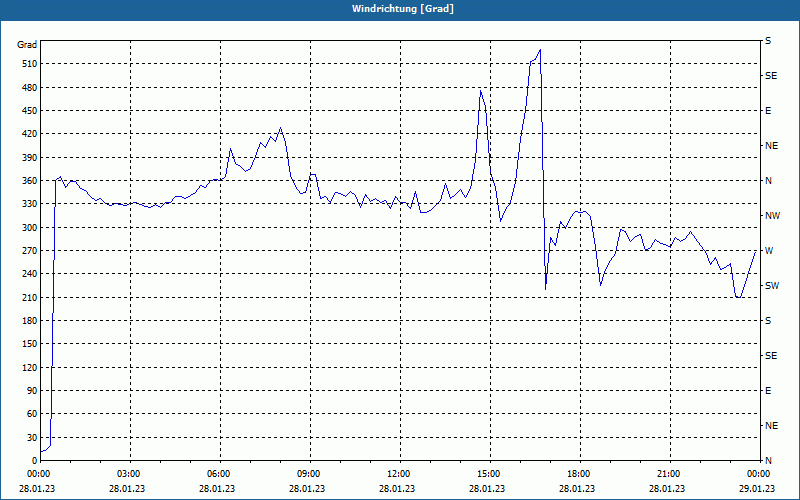Click the 510 y-axis value

point(30,64)
